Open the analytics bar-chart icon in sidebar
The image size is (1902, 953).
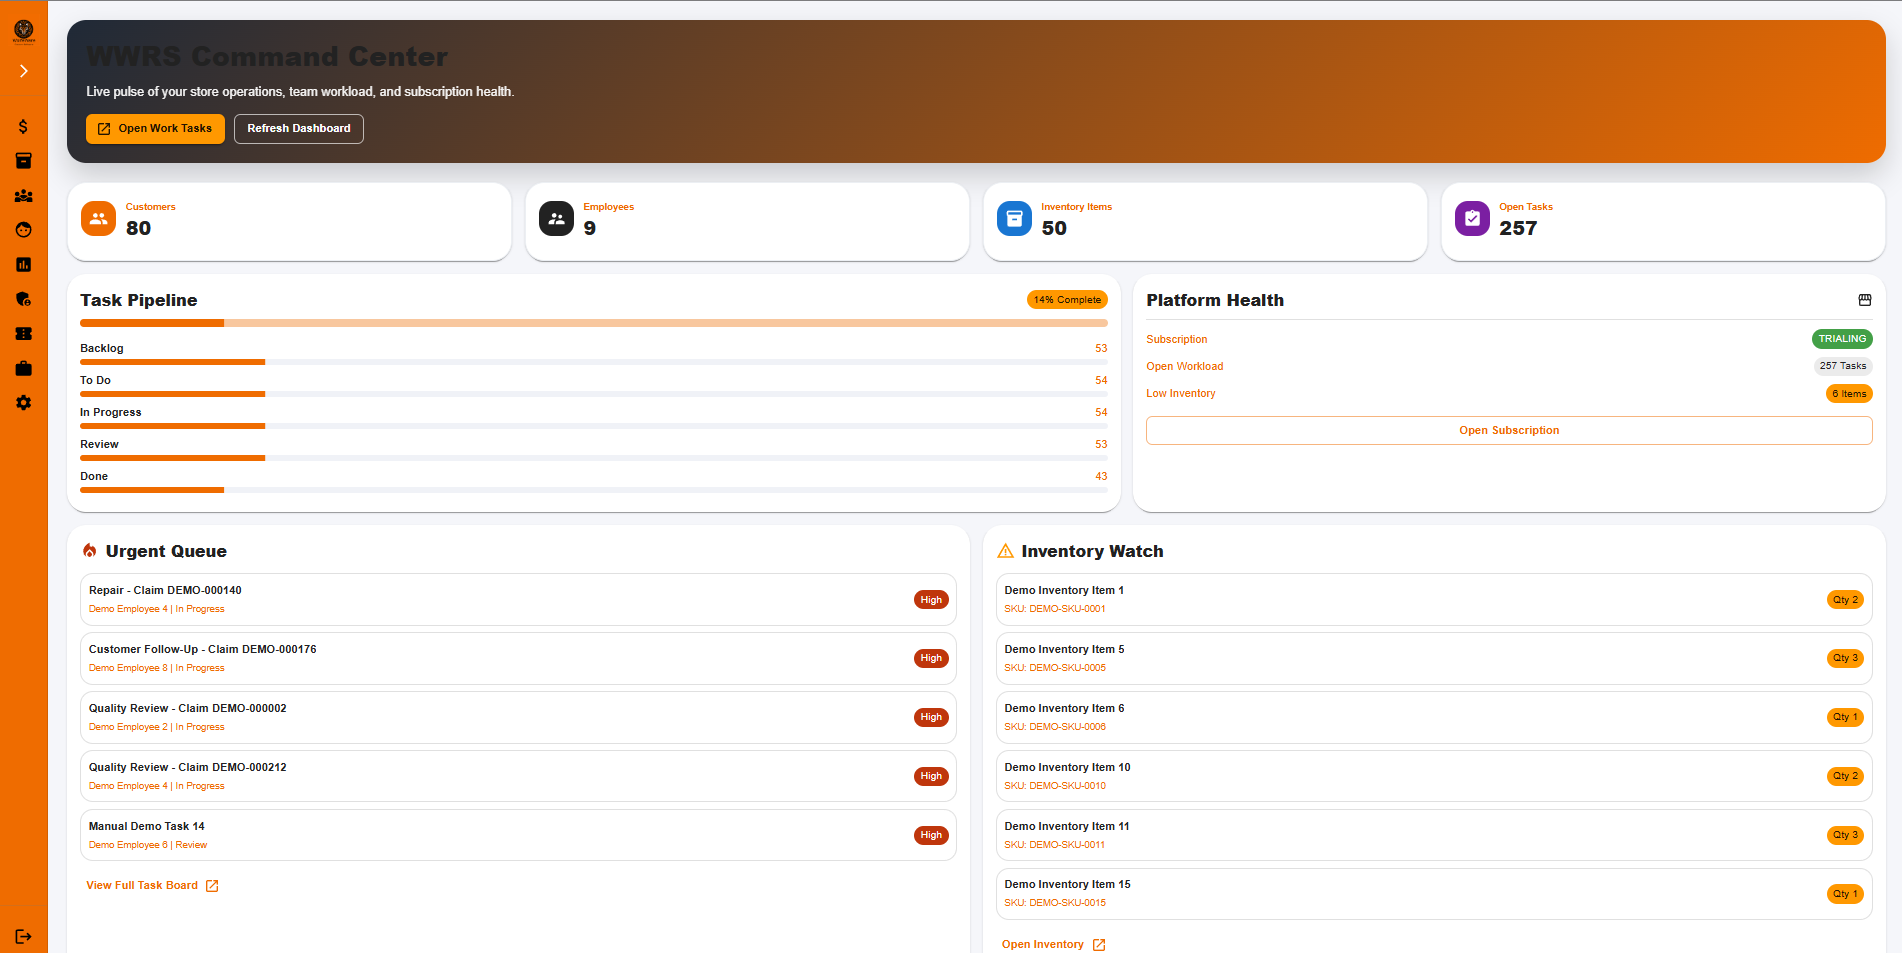point(23,264)
